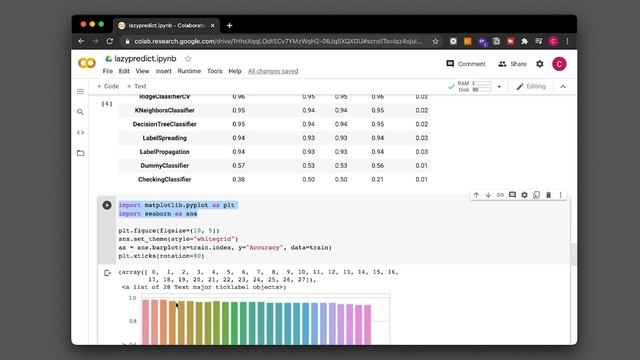Click the All changes saved link

[273, 71]
